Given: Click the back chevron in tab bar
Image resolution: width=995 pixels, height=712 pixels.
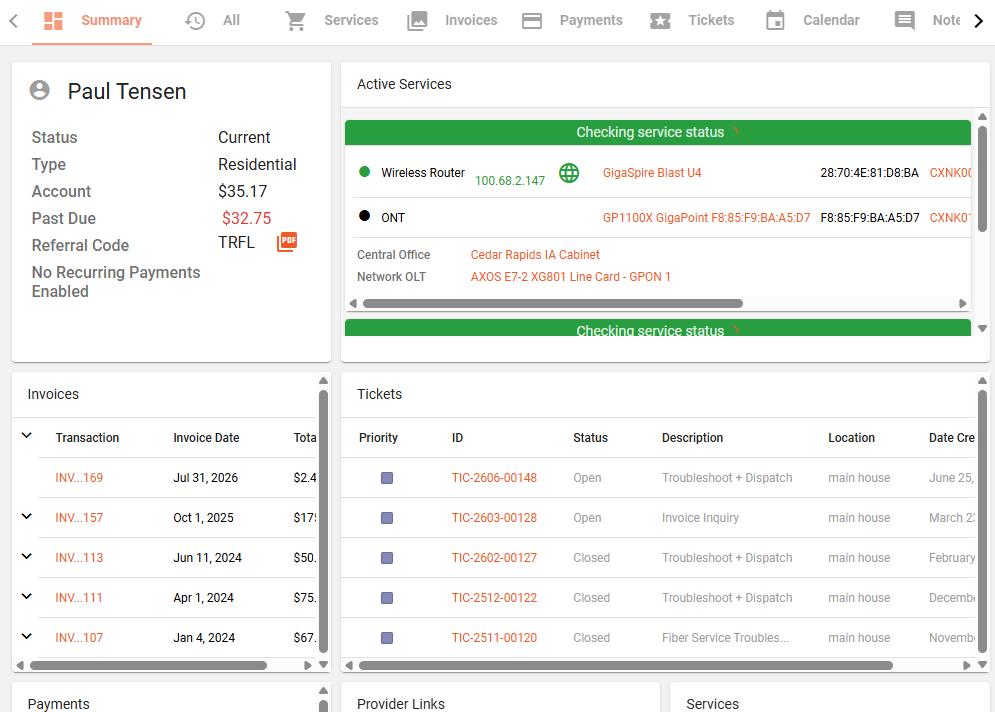Looking at the screenshot, I should pos(13,21).
